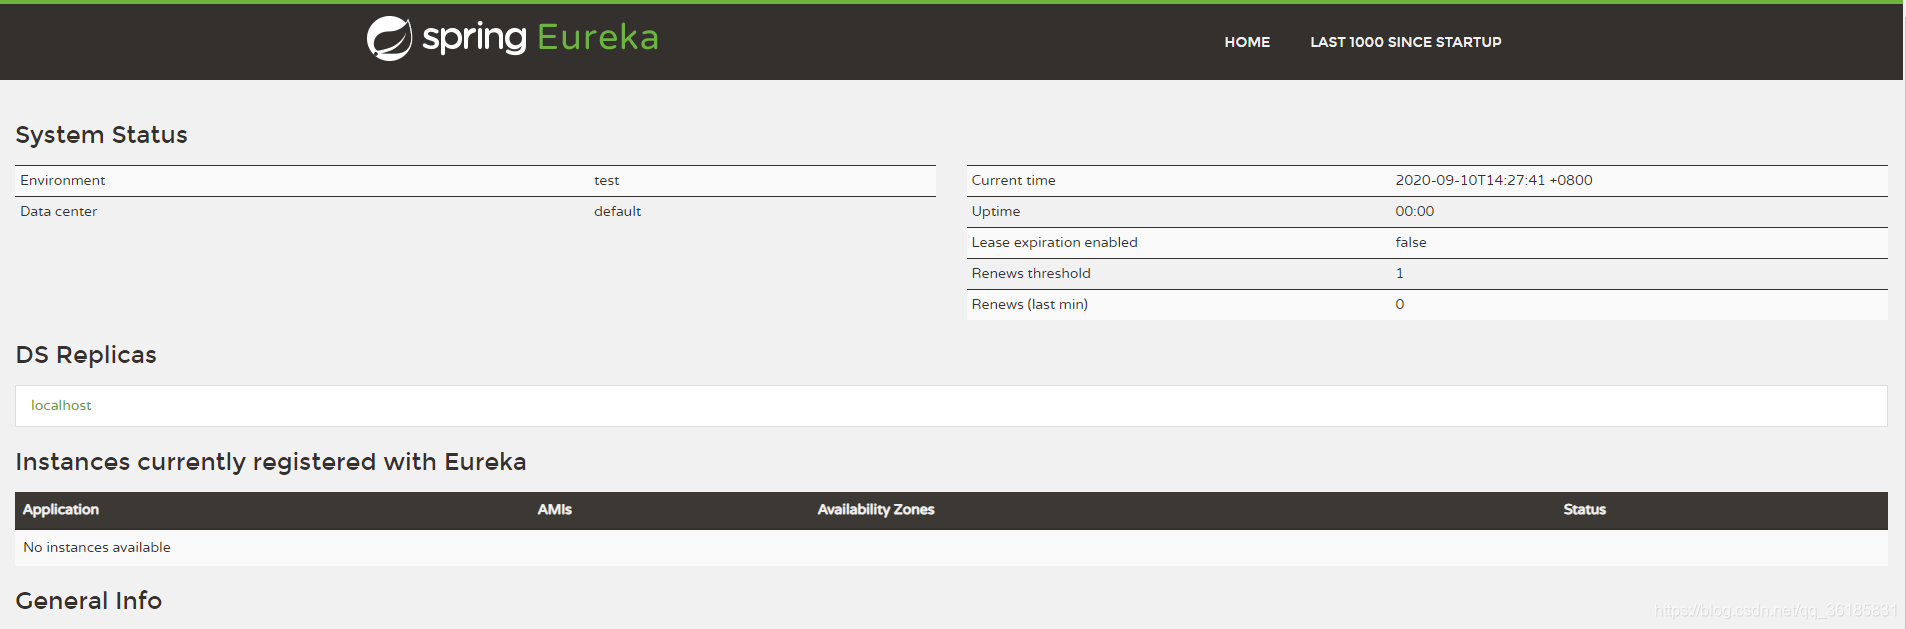The width and height of the screenshot is (1906, 629).
Task: Select the DS Replicas heading
Action: point(86,355)
